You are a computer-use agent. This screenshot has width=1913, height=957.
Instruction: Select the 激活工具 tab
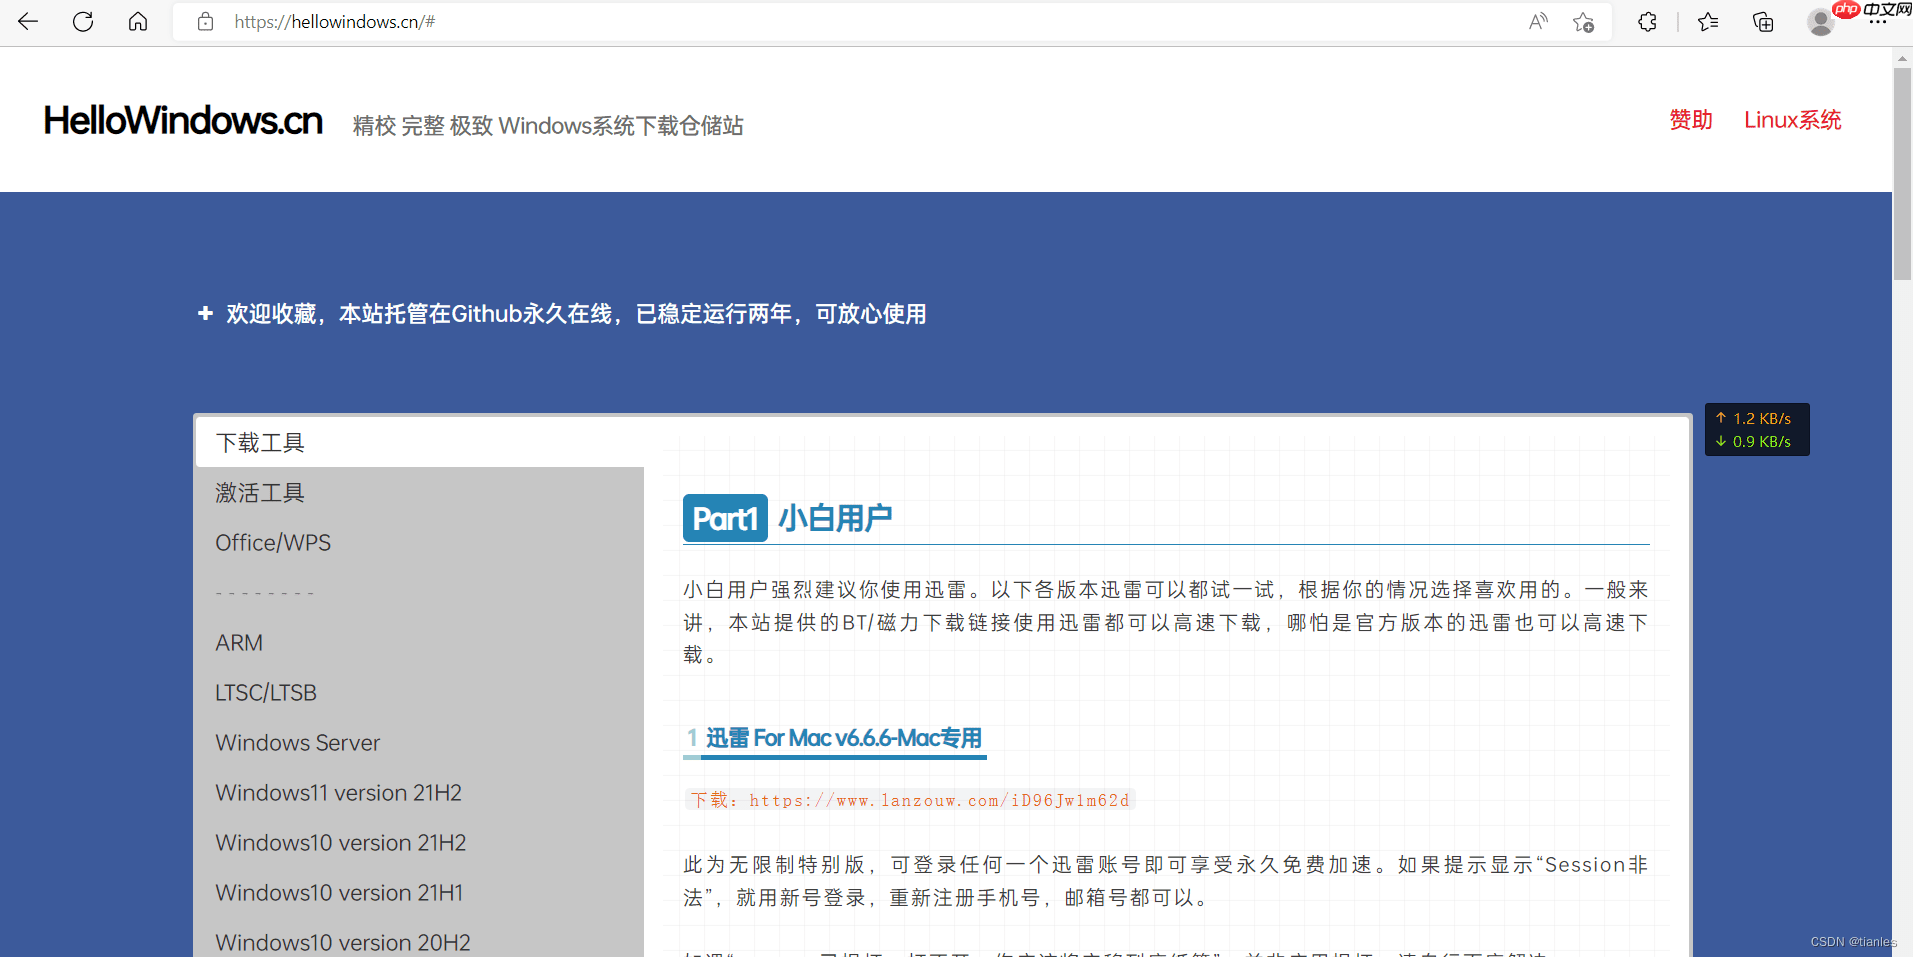(x=420, y=492)
